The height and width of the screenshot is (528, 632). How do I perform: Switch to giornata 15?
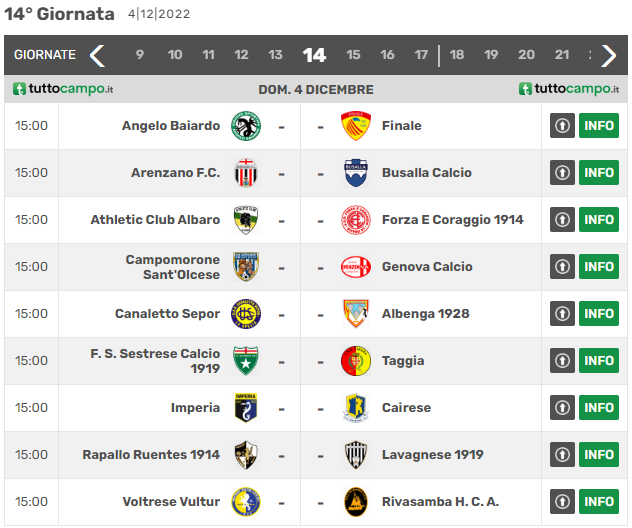click(353, 55)
